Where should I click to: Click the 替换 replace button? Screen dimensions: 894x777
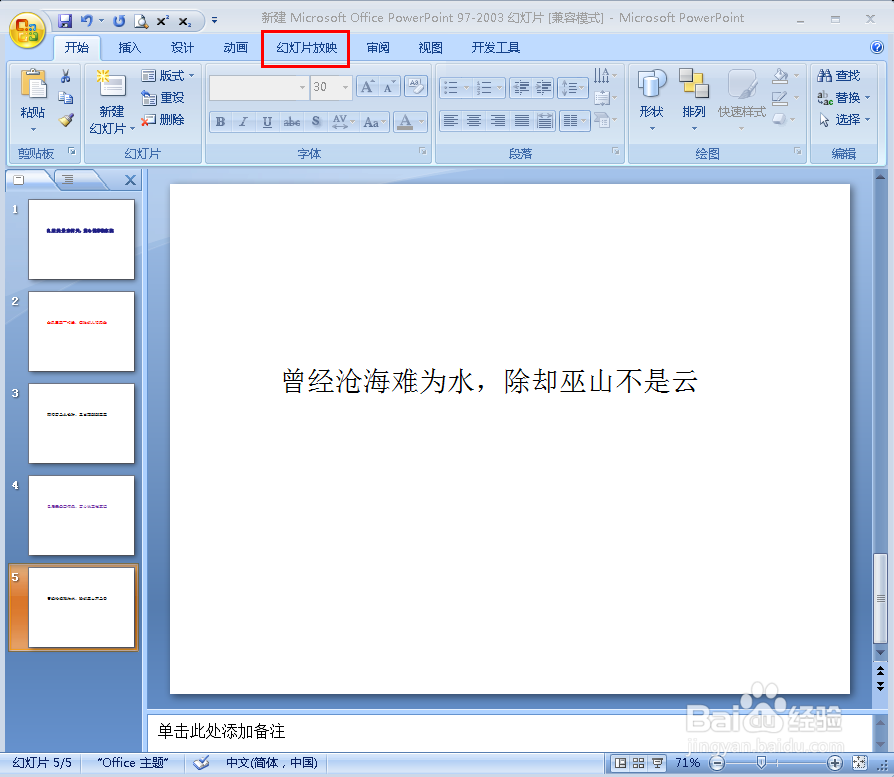pos(844,97)
